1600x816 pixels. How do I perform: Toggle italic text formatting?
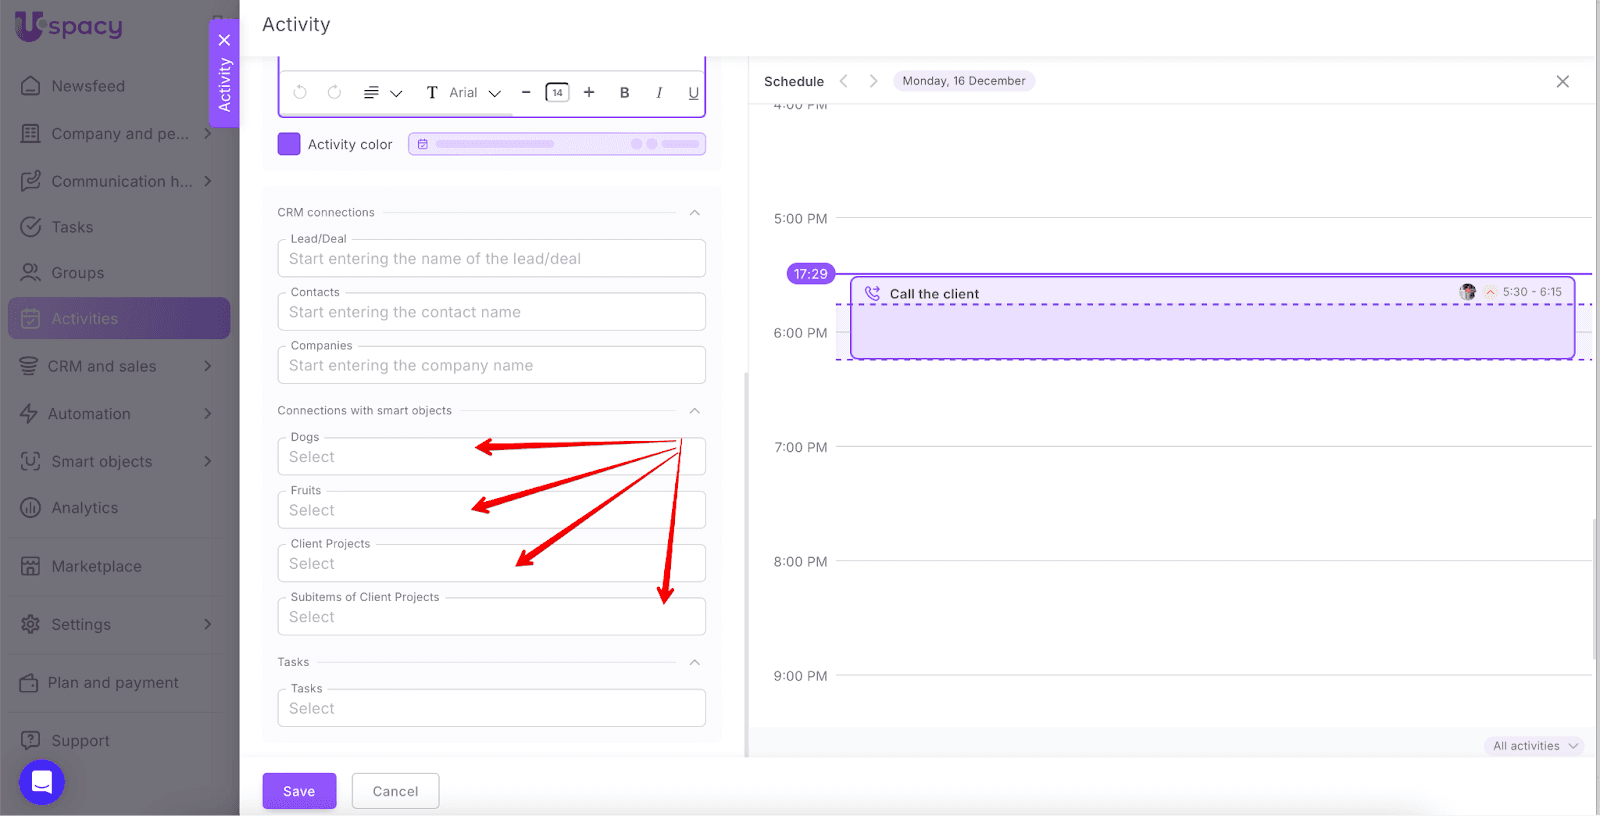pyautogui.click(x=659, y=93)
